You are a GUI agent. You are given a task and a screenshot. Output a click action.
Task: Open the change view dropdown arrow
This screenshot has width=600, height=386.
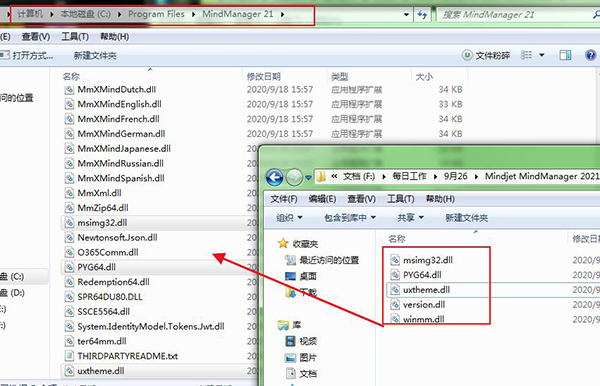pyautogui.click(x=542, y=55)
